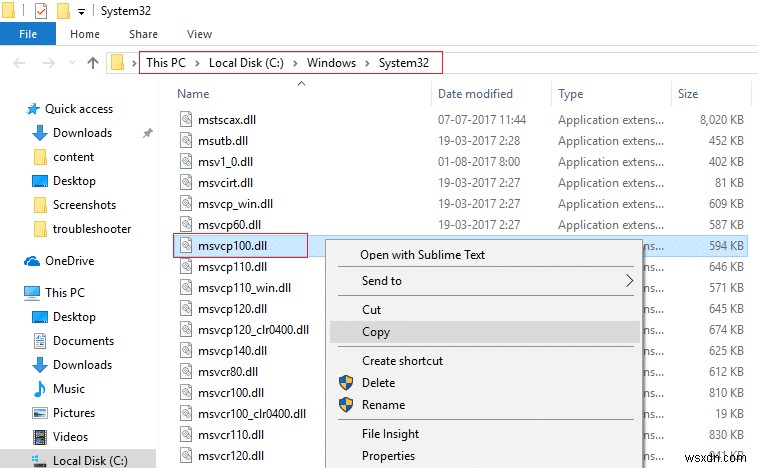Select the mstscax.dll file

[227, 120]
